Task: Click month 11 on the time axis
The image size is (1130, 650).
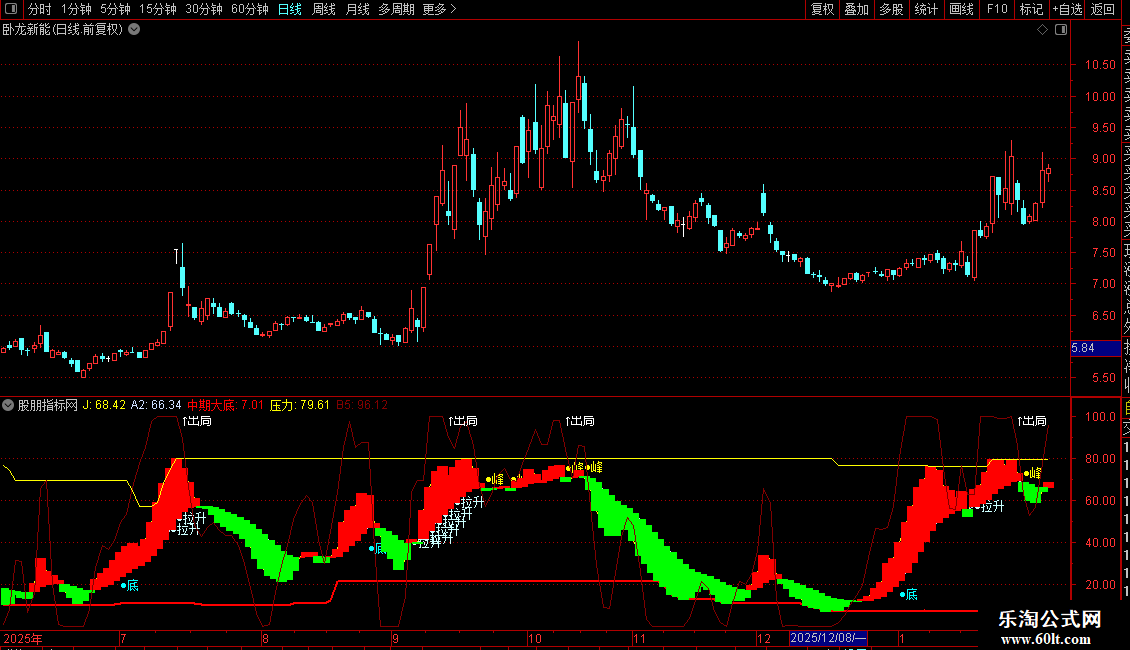Action: (639, 638)
